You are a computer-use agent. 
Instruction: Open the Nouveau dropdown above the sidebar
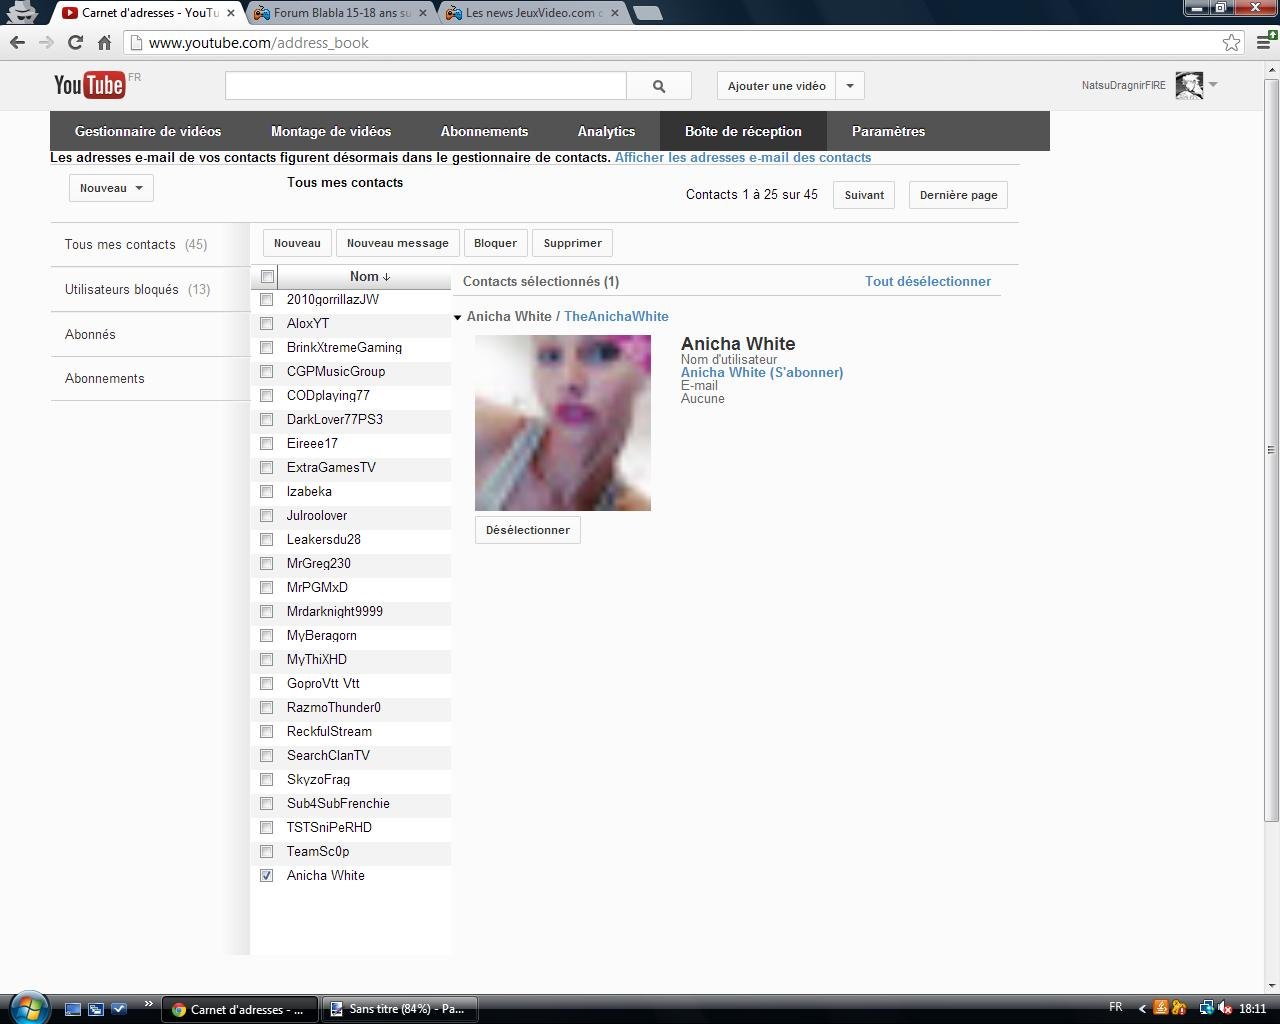pos(111,188)
